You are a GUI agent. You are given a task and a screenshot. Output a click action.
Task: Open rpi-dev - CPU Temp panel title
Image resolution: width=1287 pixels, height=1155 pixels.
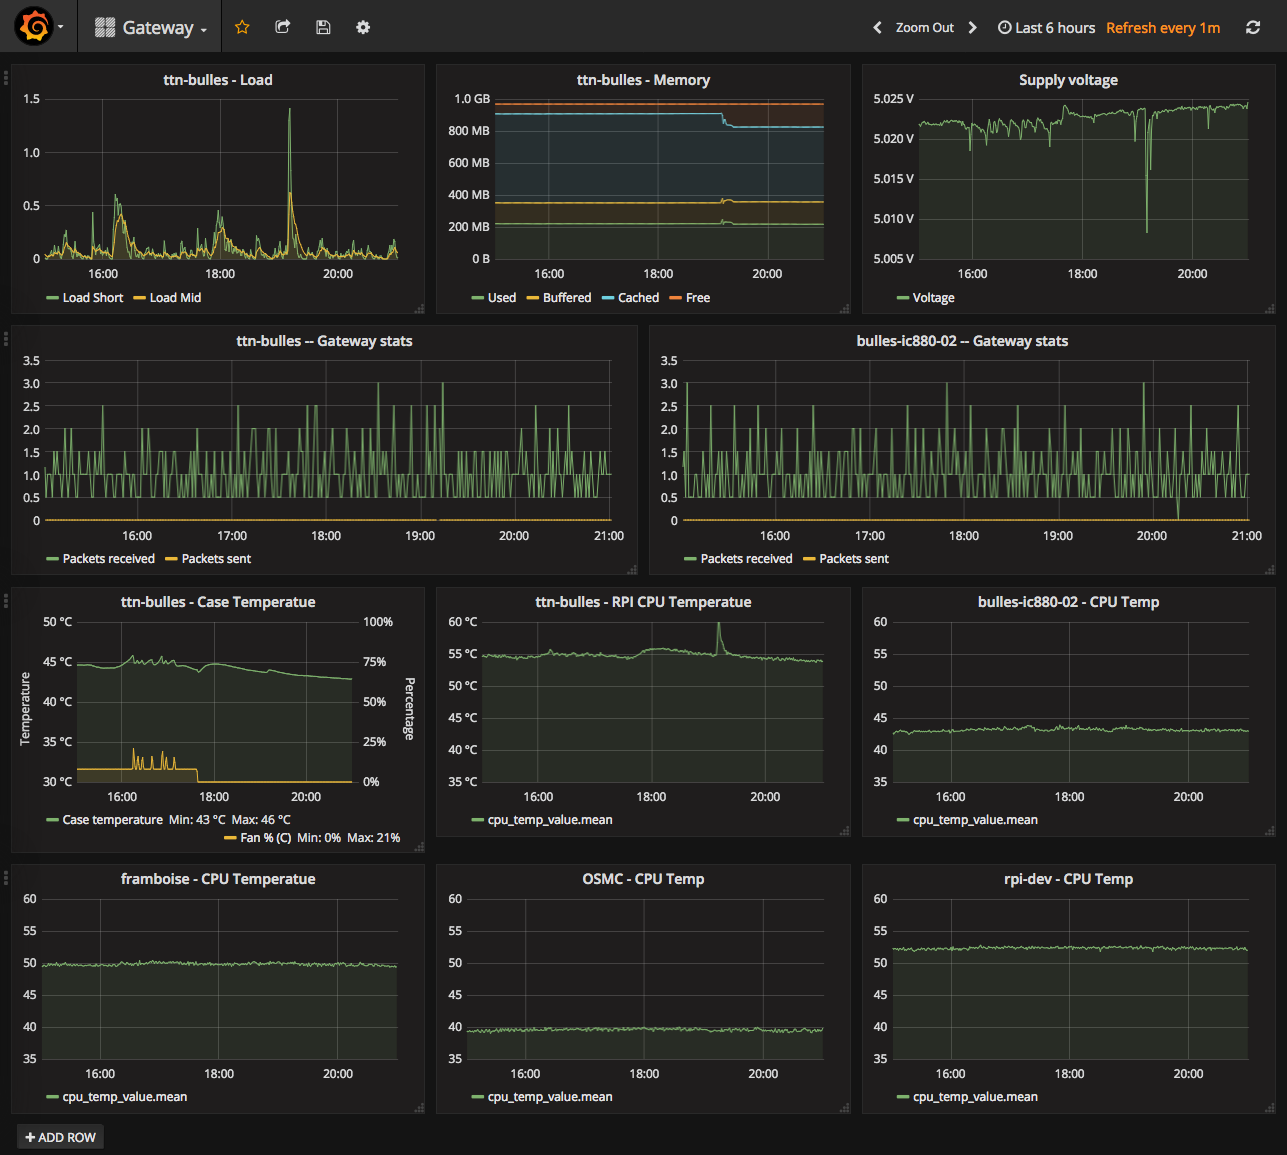(x=1068, y=879)
